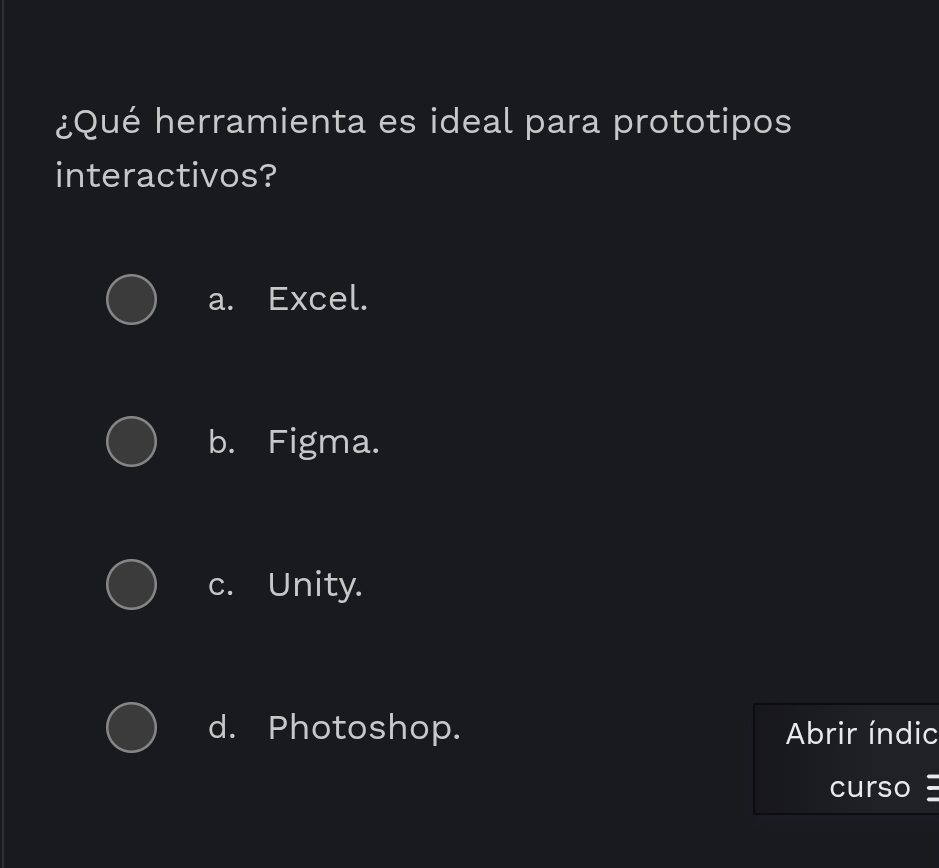Mark the Photoshop radio button
This screenshot has width=939, height=868.
(131, 727)
